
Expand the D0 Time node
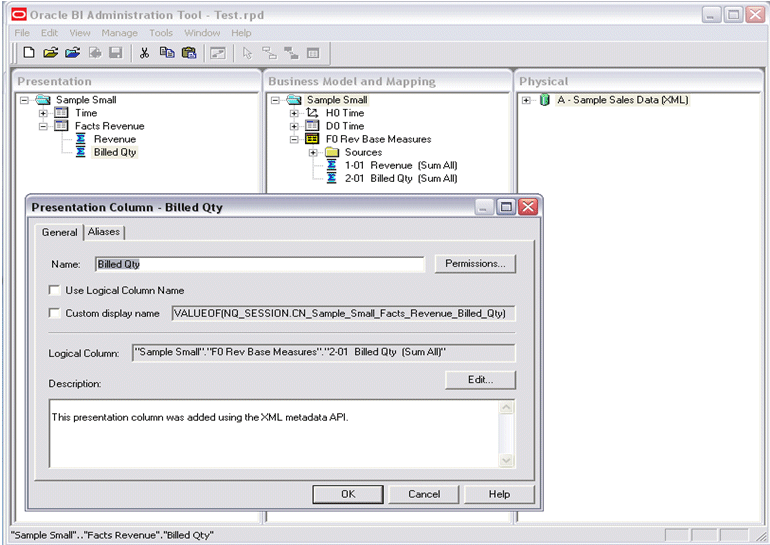pyautogui.click(x=294, y=127)
